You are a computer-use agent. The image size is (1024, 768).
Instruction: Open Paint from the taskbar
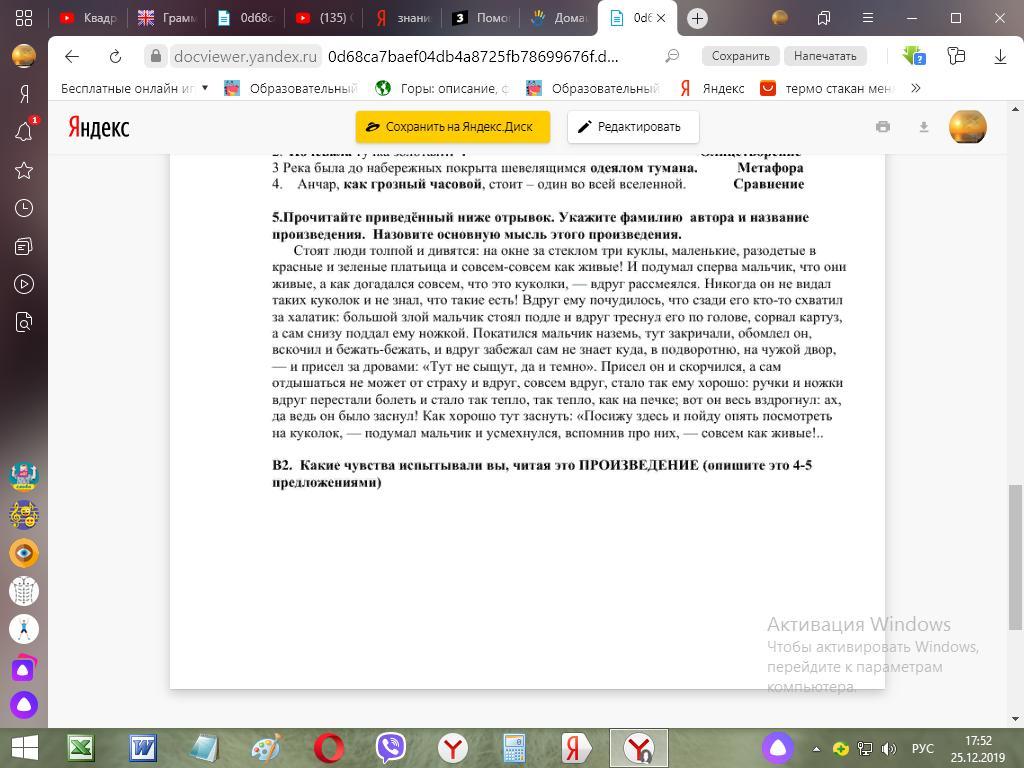click(x=266, y=748)
